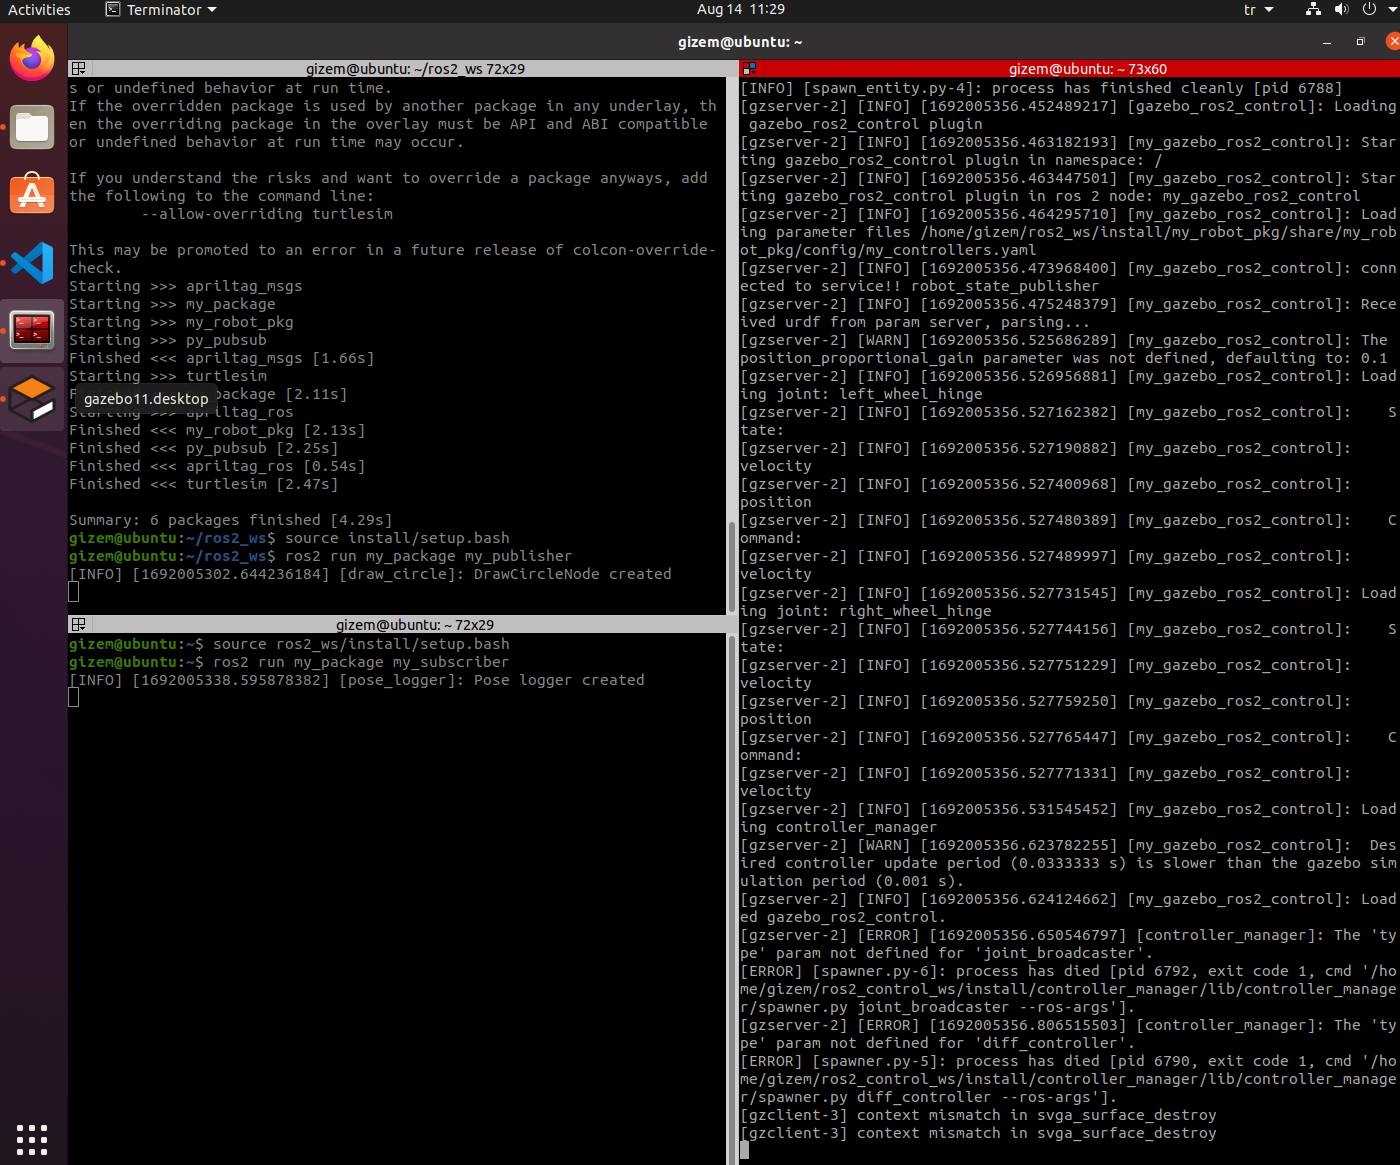1400x1165 pixels.
Task: Click the 'Starting >>> my_robot_pkg' line
Action: 181,322
